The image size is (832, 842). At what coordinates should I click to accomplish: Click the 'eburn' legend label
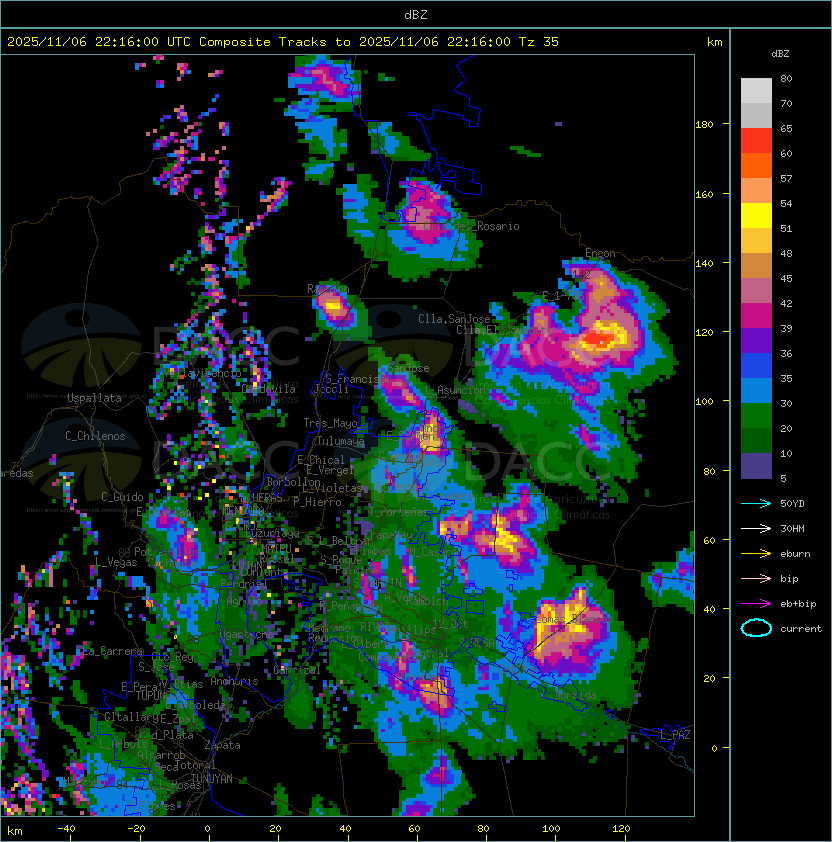[x=795, y=554]
